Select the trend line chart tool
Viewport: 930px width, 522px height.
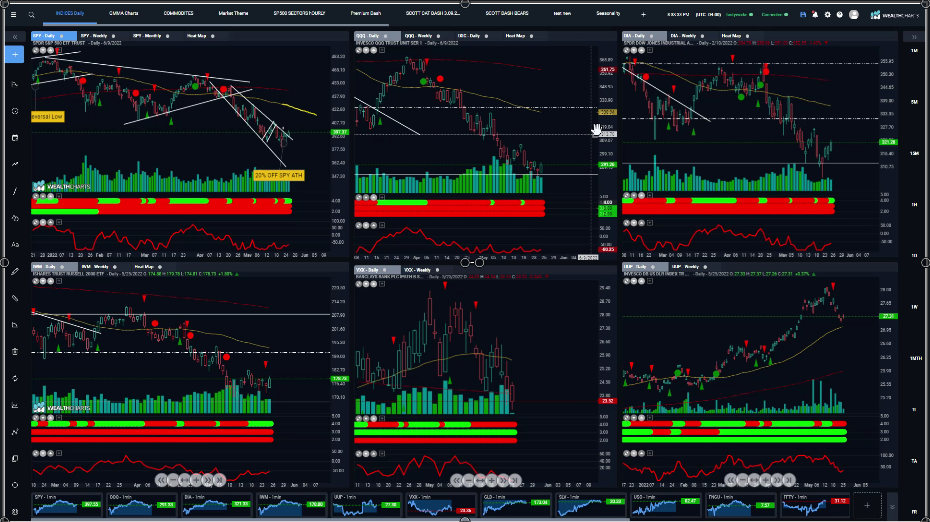click(x=15, y=164)
